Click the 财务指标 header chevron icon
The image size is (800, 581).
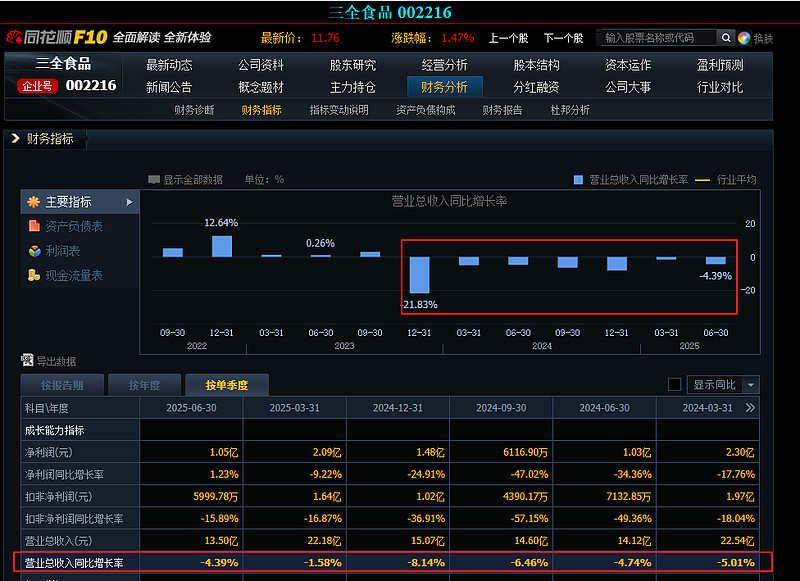[15, 138]
